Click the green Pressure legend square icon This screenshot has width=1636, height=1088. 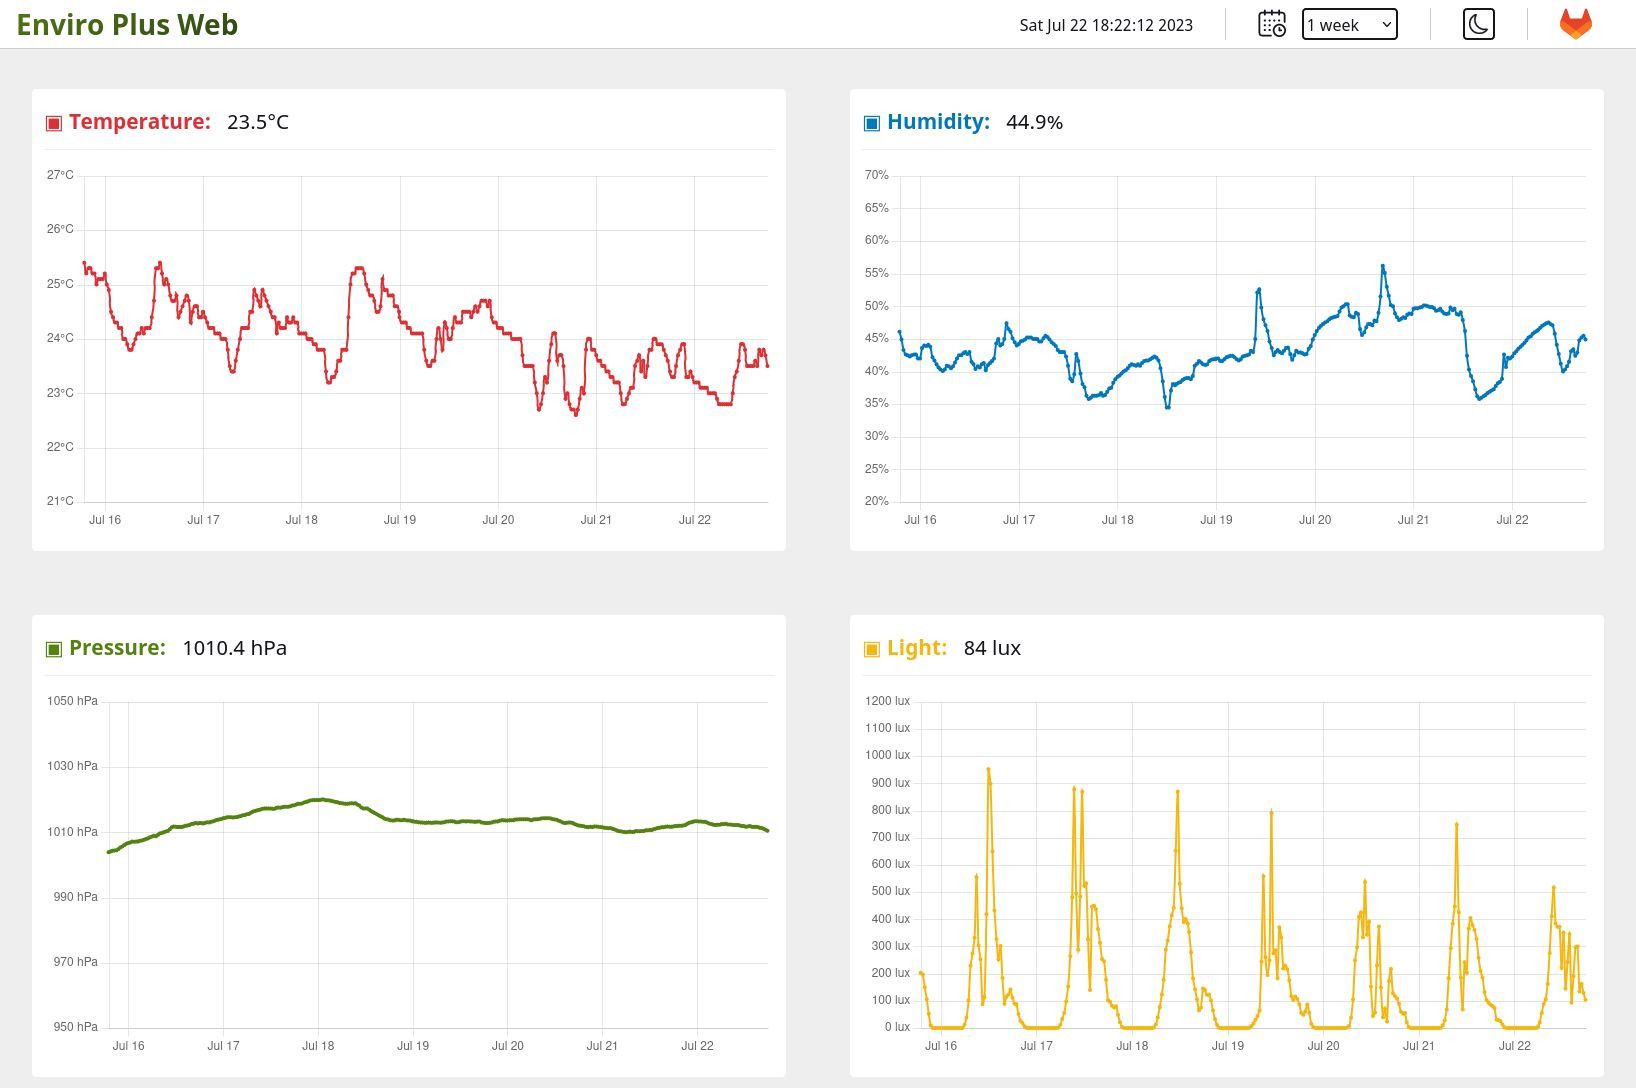coord(54,649)
